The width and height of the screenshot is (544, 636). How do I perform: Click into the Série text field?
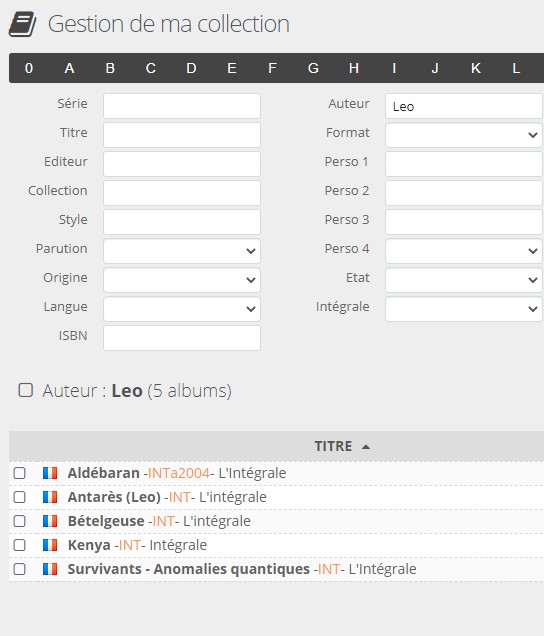(182, 106)
